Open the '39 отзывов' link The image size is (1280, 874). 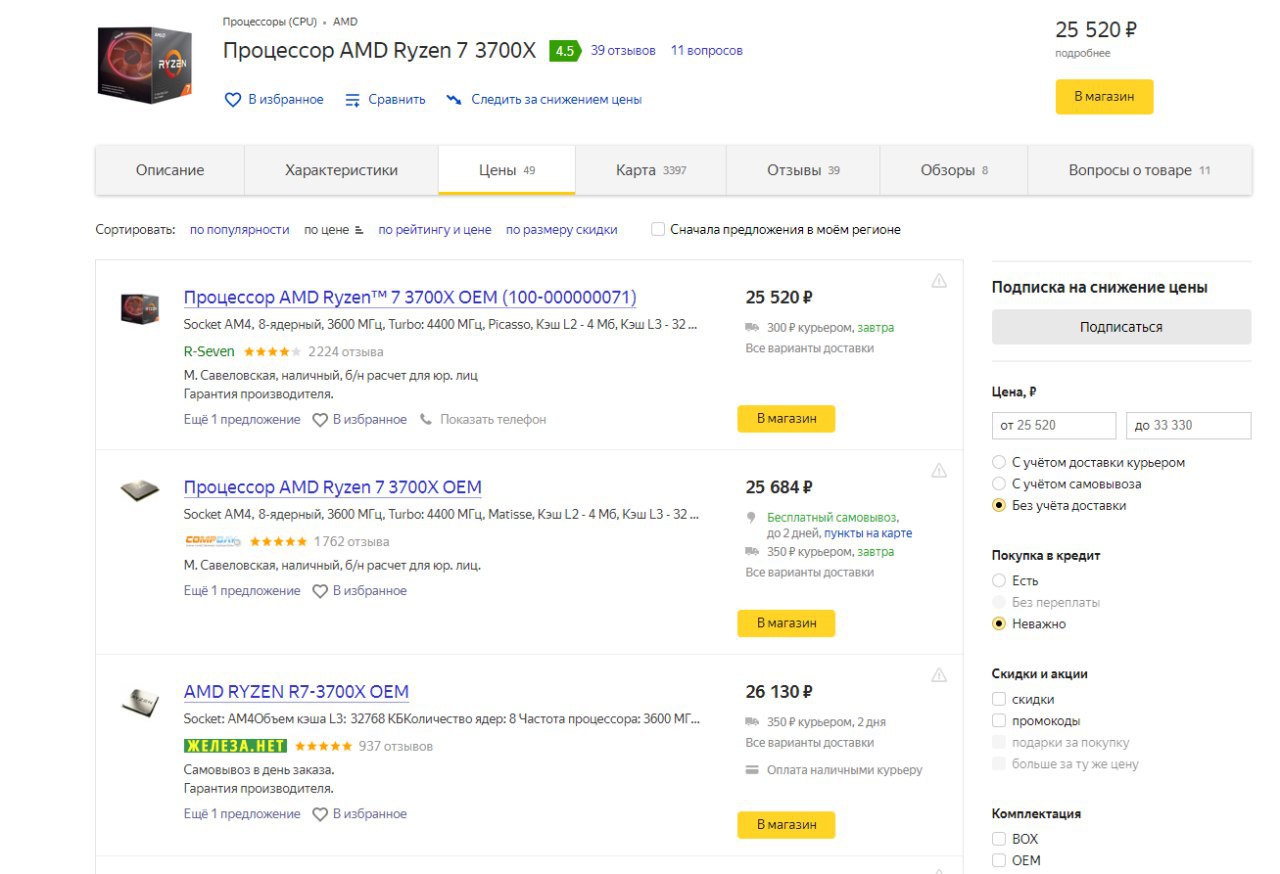[x=623, y=51]
